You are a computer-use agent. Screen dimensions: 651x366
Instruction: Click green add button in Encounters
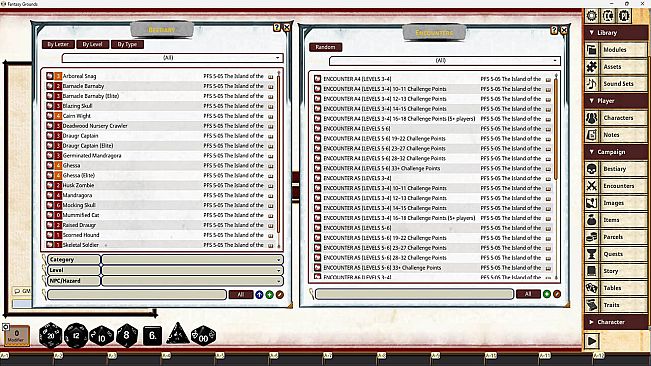tap(547, 294)
